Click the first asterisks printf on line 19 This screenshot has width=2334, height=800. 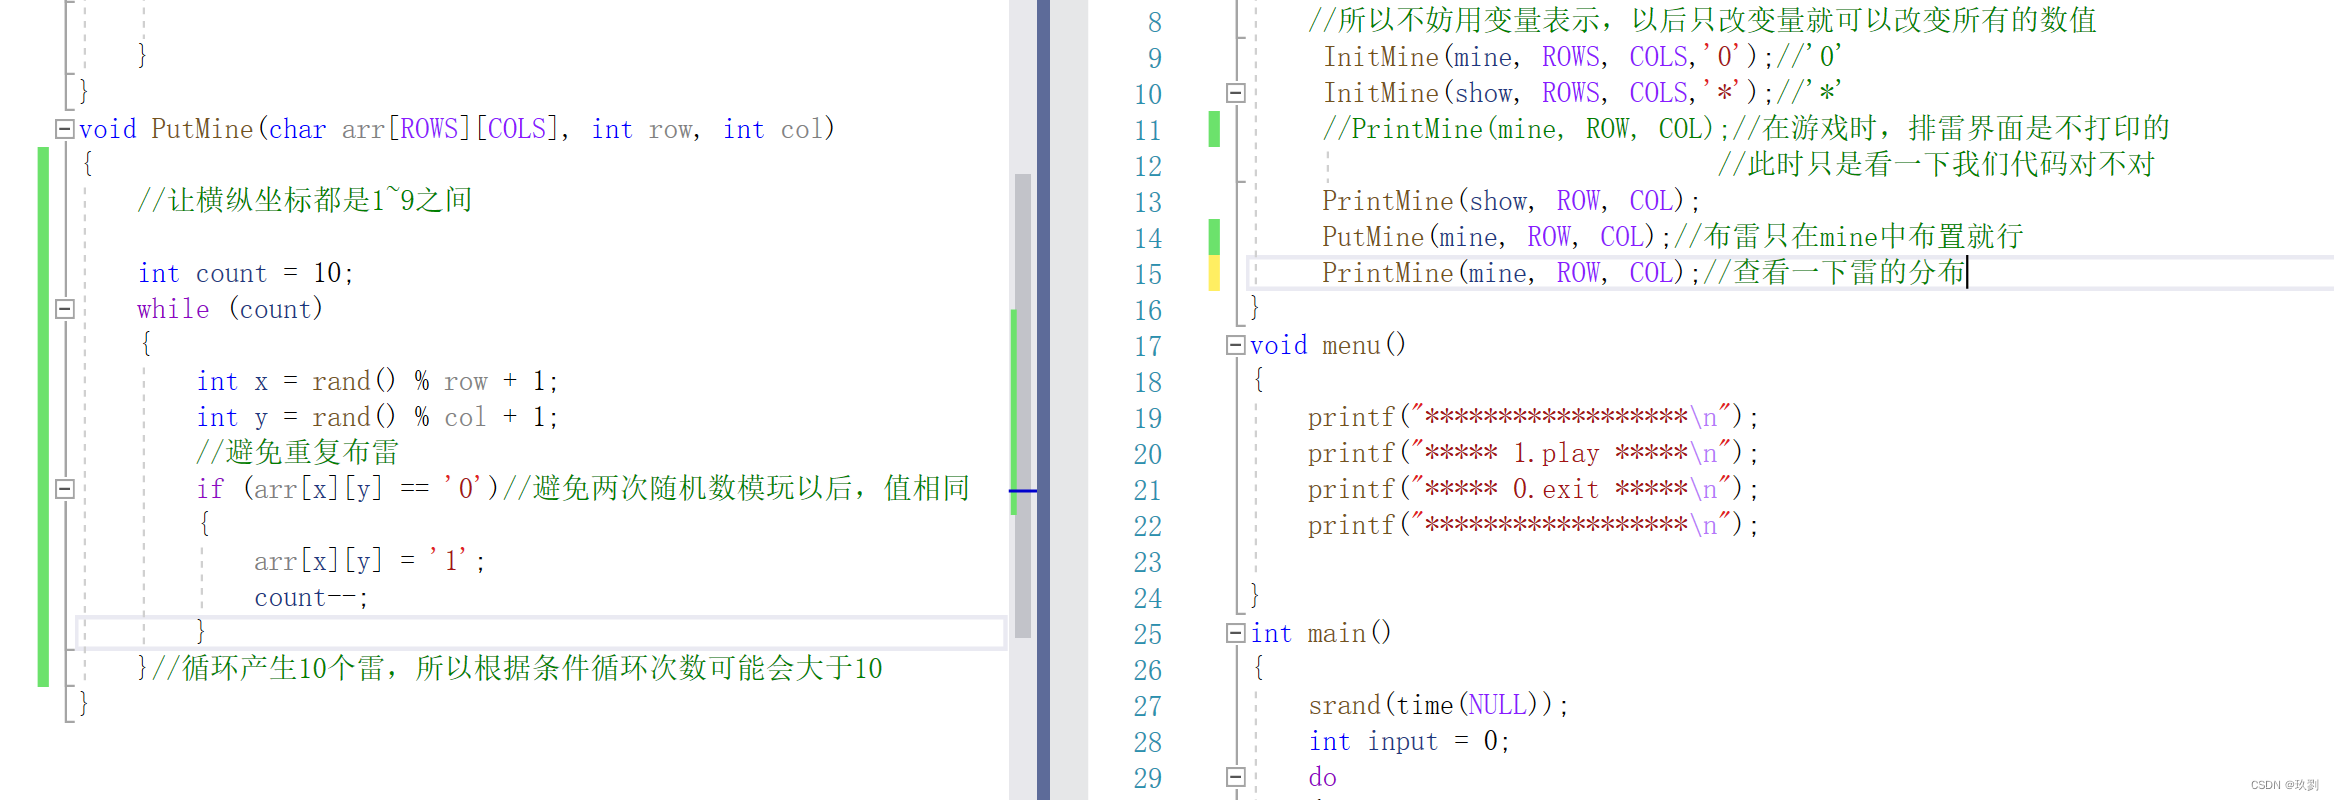click(1532, 417)
